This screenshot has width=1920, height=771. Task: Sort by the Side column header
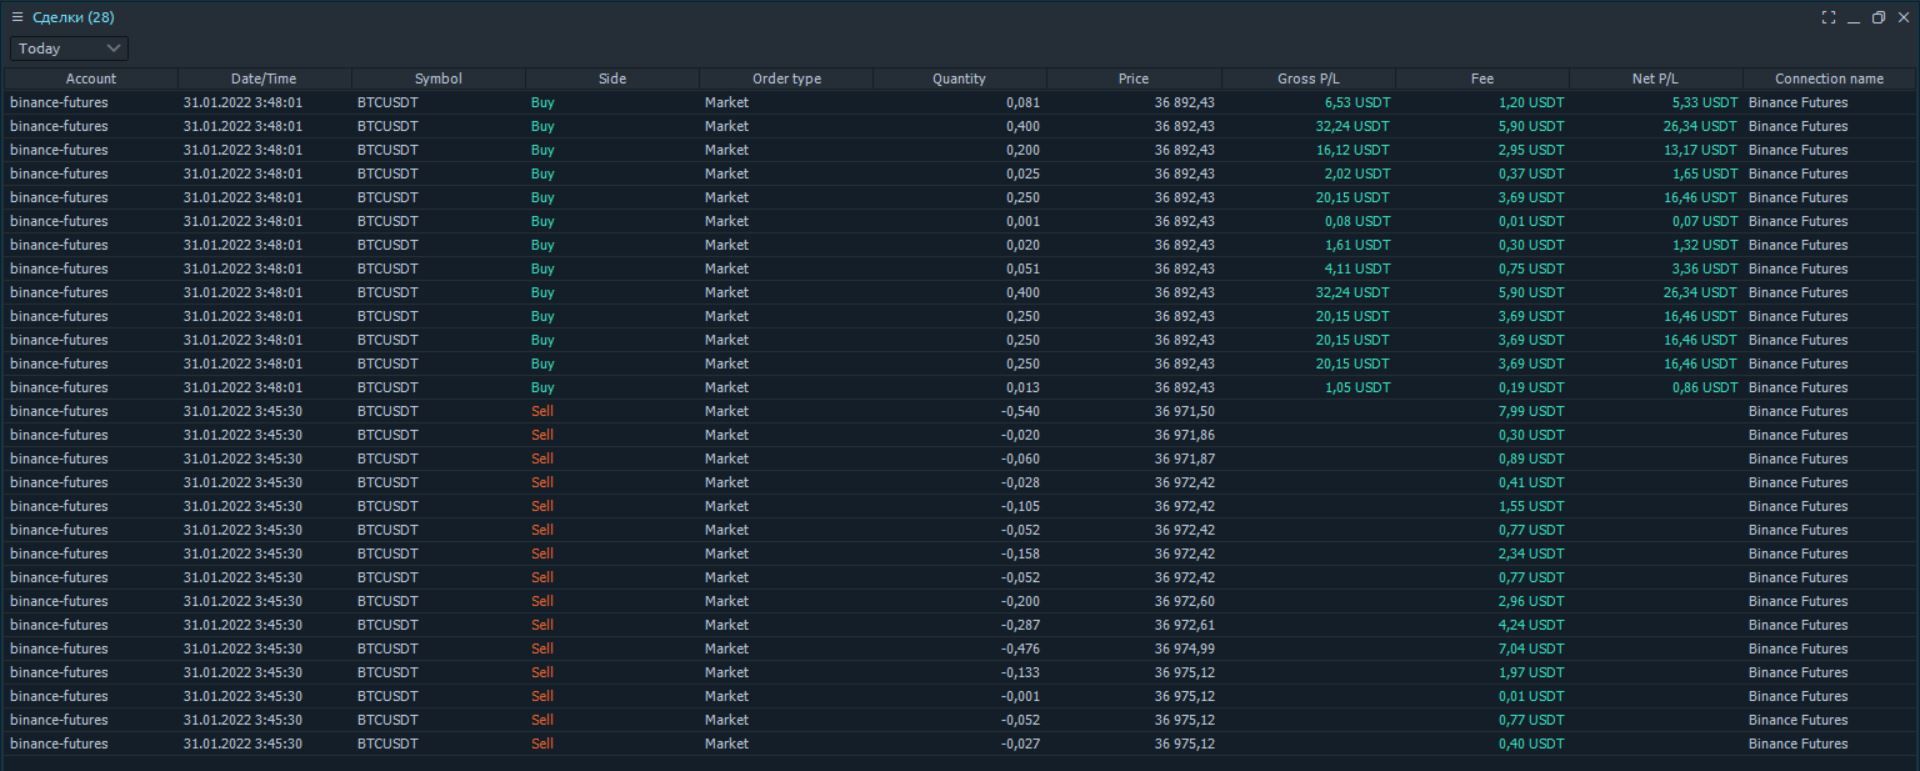(x=612, y=78)
